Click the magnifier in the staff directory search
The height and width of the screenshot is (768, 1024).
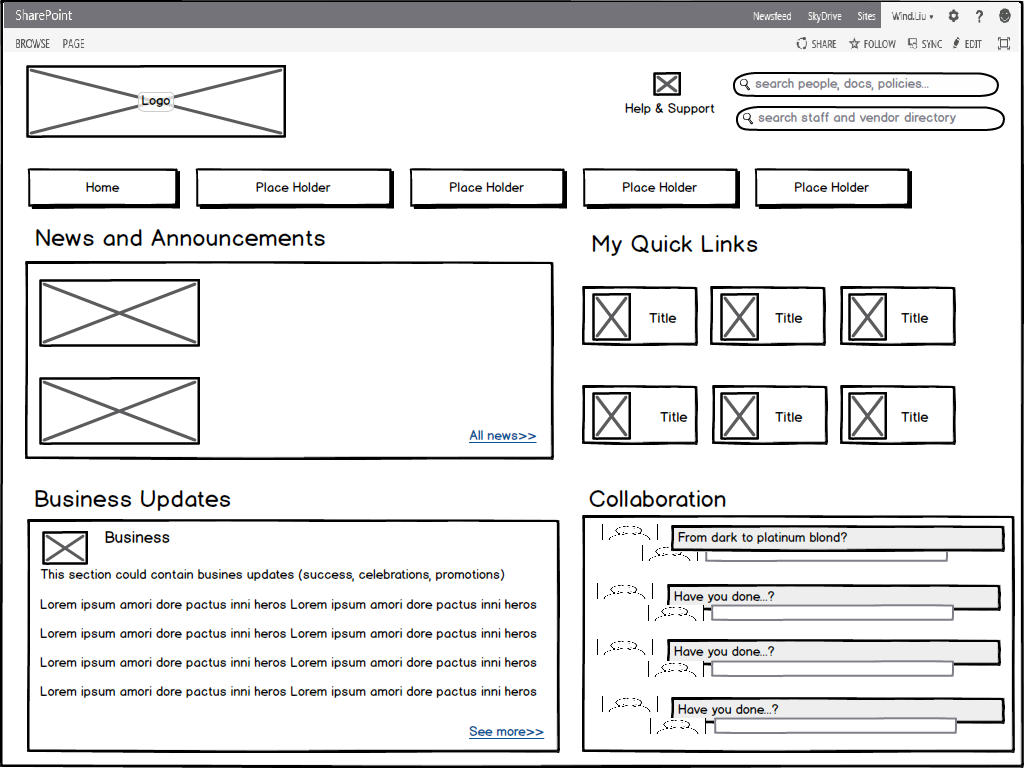pos(748,119)
